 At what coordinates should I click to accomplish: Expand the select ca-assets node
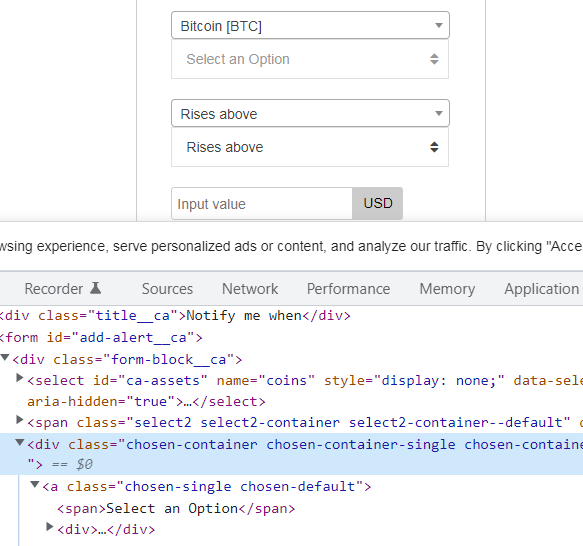[20, 378]
